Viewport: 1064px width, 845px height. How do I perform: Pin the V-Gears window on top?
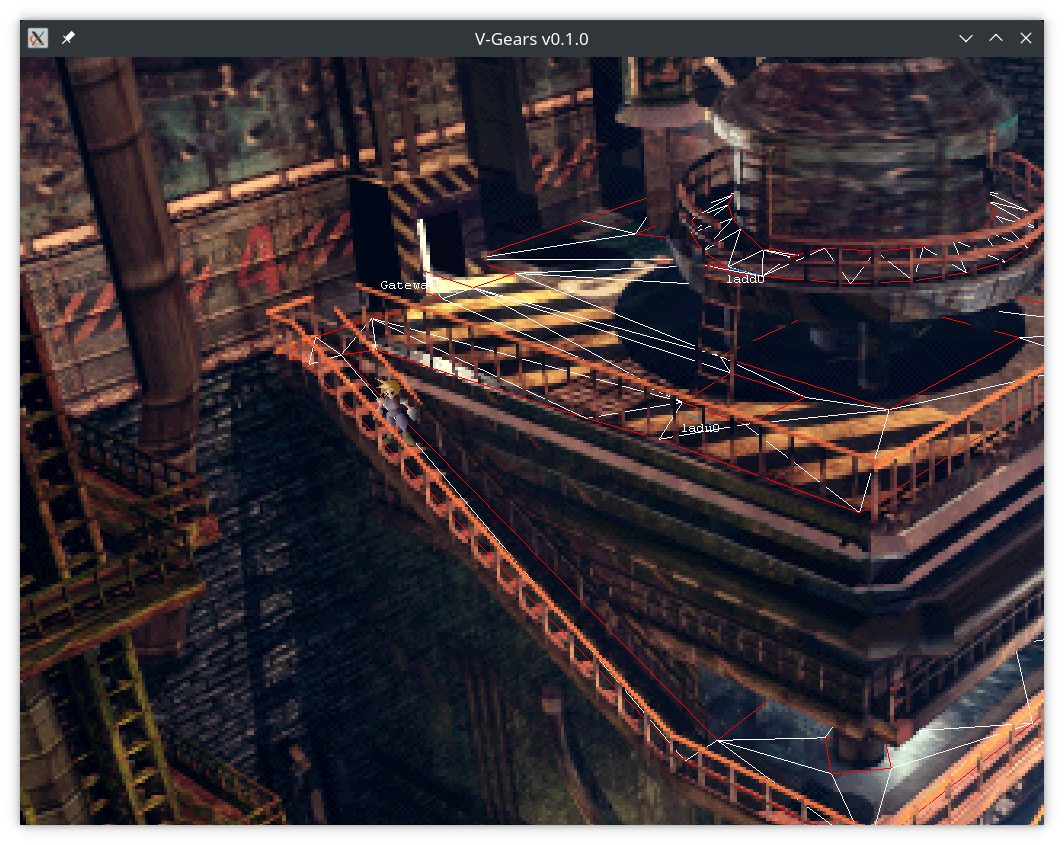(68, 38)
